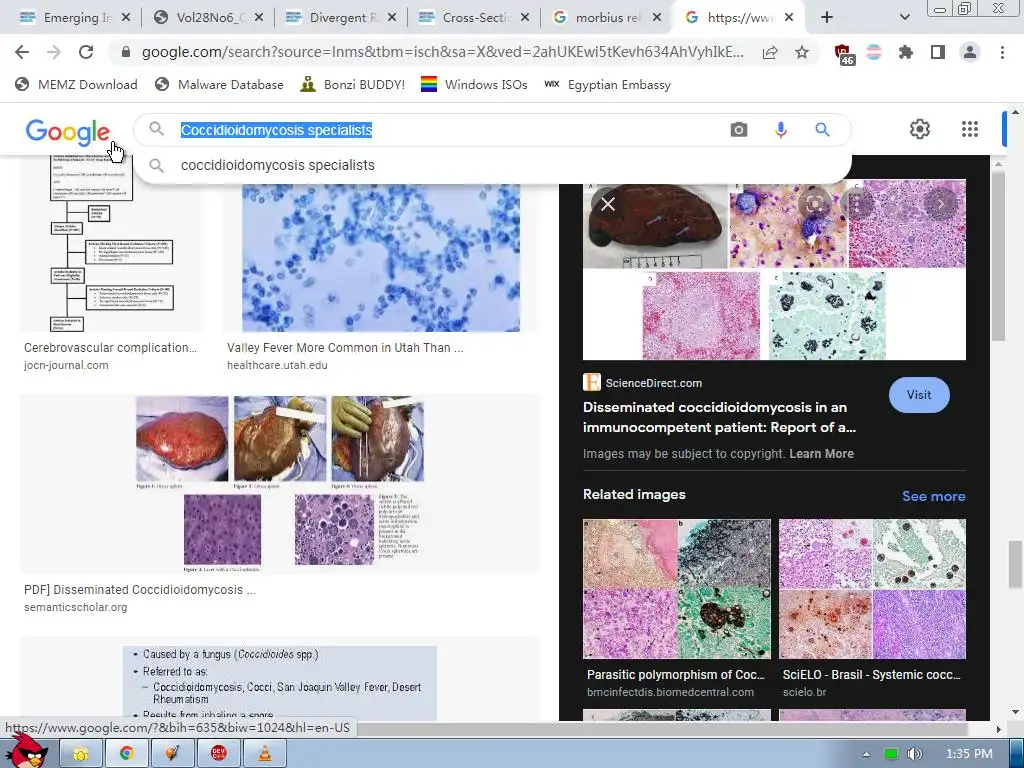The height and width of the screenshot is (768, 1024).
Task: Click the URL address bar
Action: pos(443,52)
